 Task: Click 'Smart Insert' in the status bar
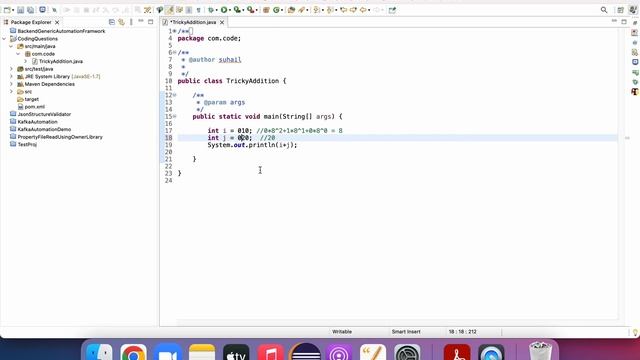tap(406, 332)
